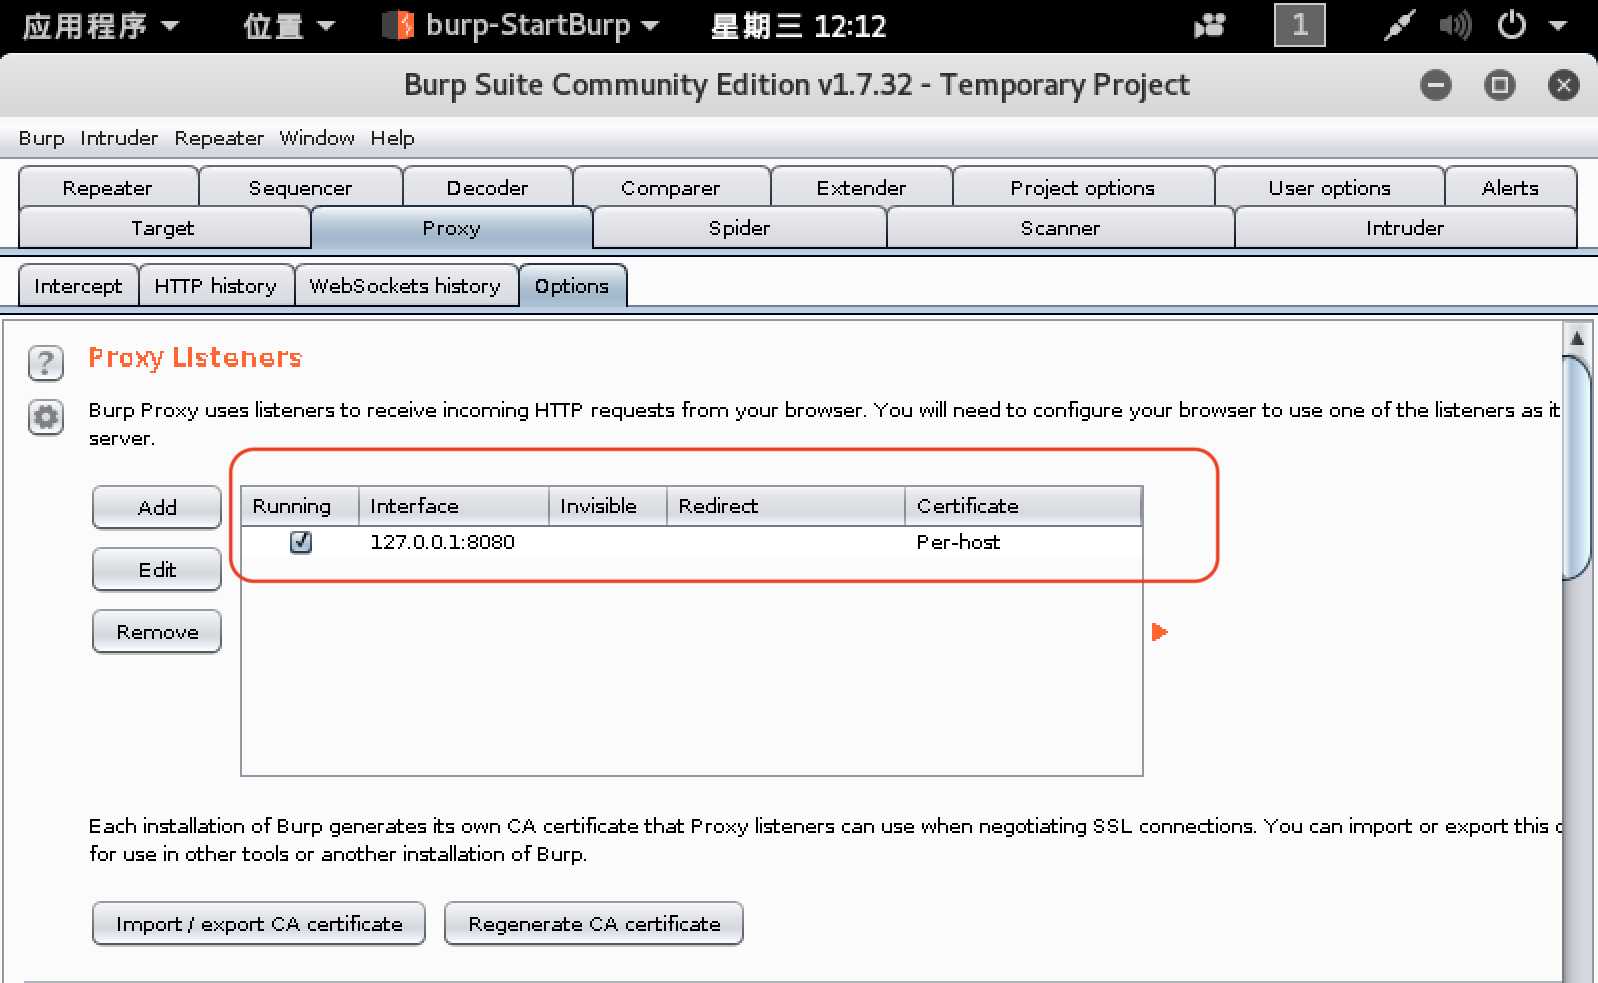Switch to the Repeater tab
Image resolution: width=1598 pixels, height=983 pixels.
108,188
